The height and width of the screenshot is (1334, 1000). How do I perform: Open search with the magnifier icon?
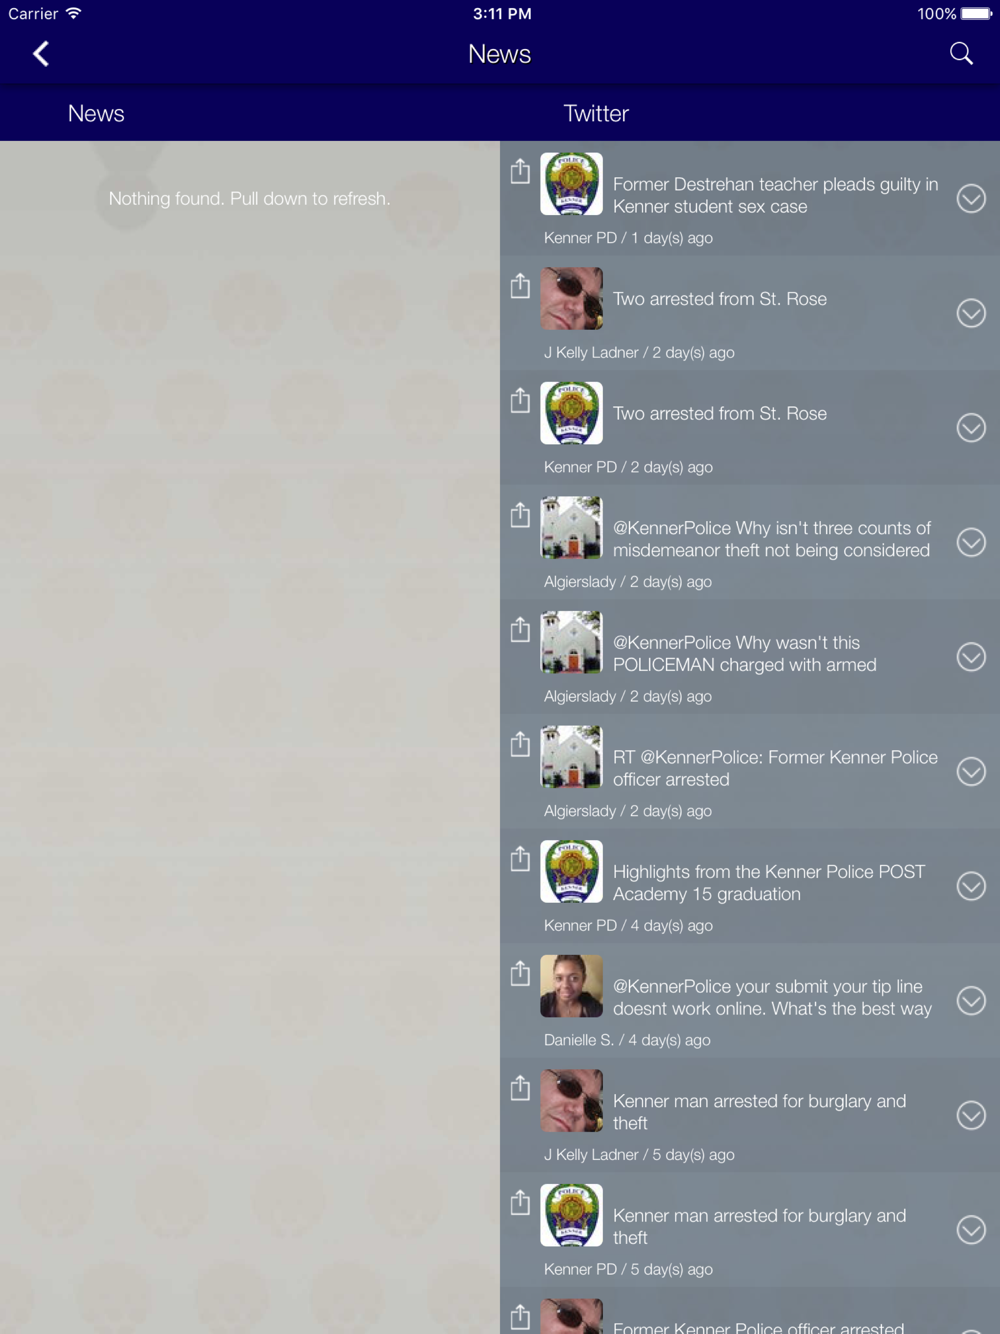coord(961,54)
